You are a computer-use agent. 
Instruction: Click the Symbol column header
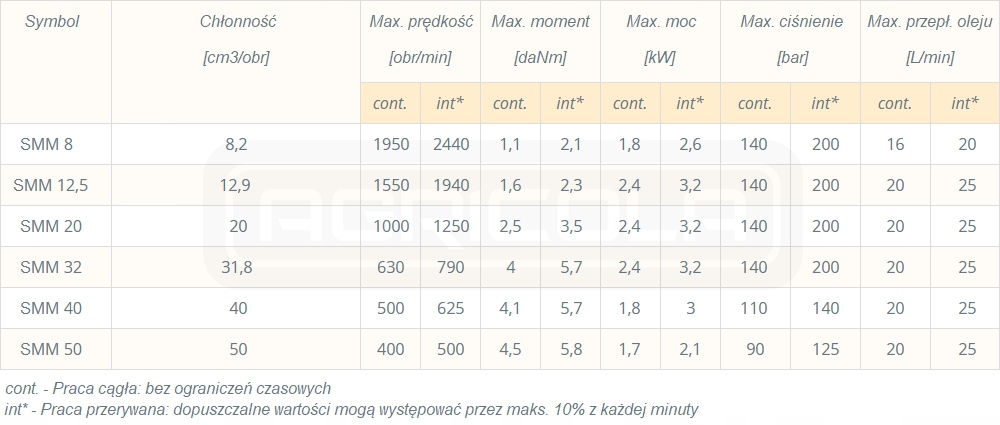[x=50, y=21]
